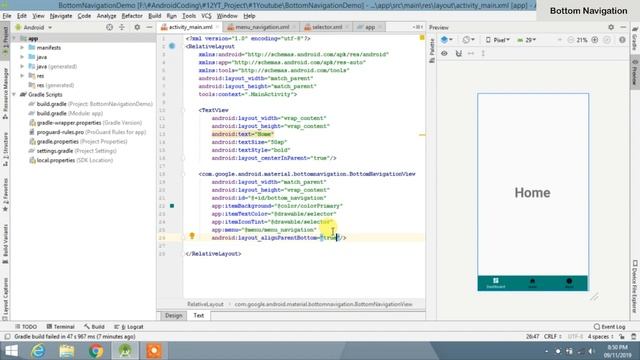The image size is (640, 360).
Task: Select local.properties file
Action: [70, 160]
